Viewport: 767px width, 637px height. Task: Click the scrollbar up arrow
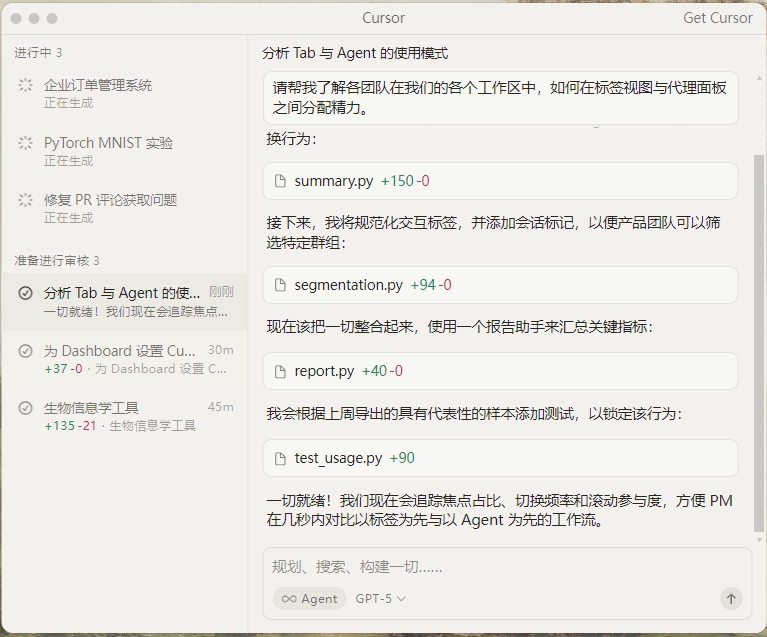click(759, 78)
